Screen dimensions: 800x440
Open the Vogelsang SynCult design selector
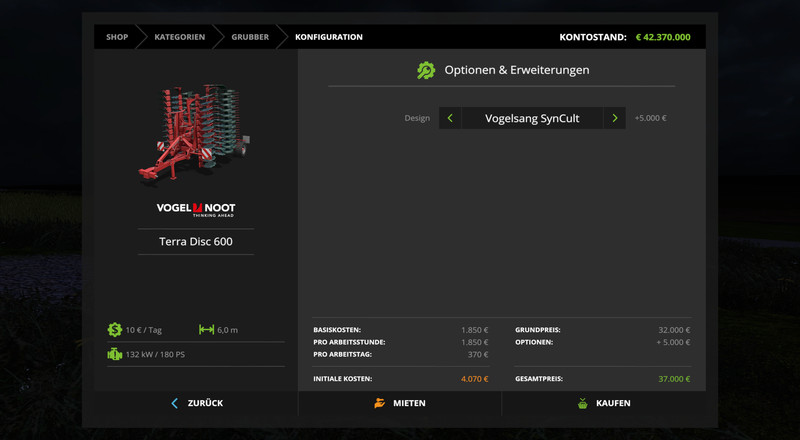coord(532,118)
